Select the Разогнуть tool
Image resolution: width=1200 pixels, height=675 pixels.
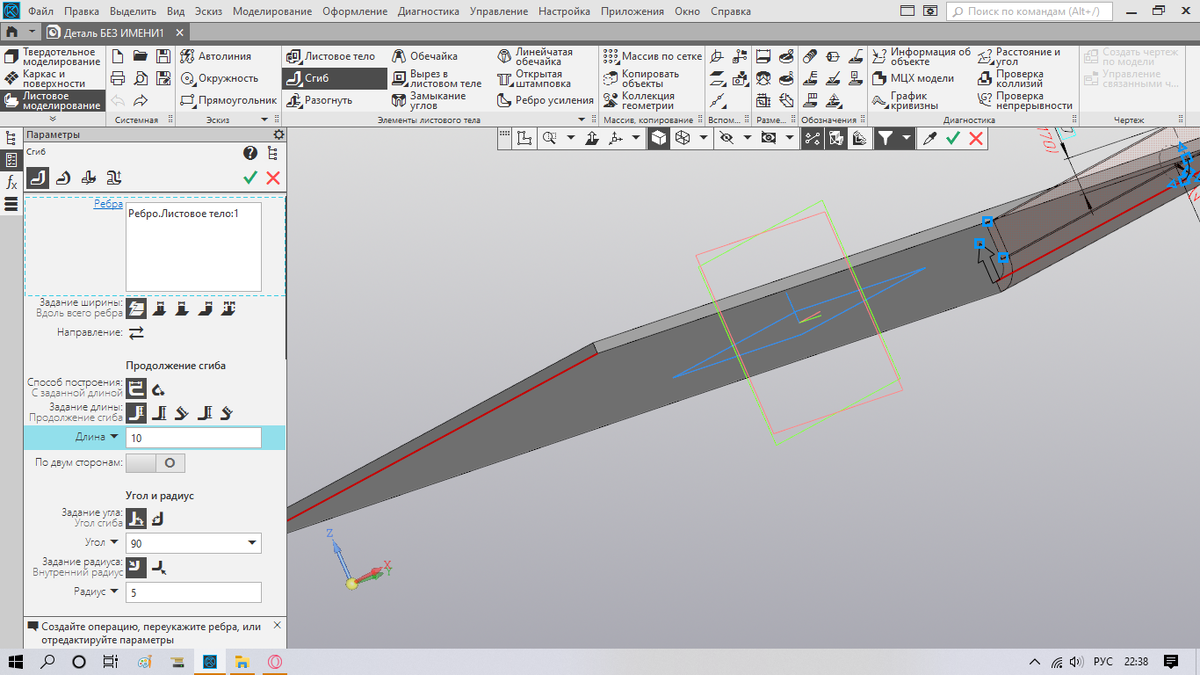[x=318, y=100]
